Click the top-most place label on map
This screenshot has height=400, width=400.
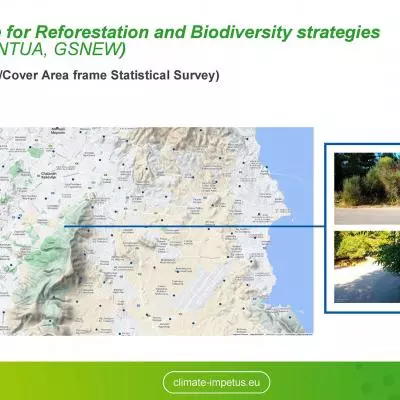coord(58,130)
